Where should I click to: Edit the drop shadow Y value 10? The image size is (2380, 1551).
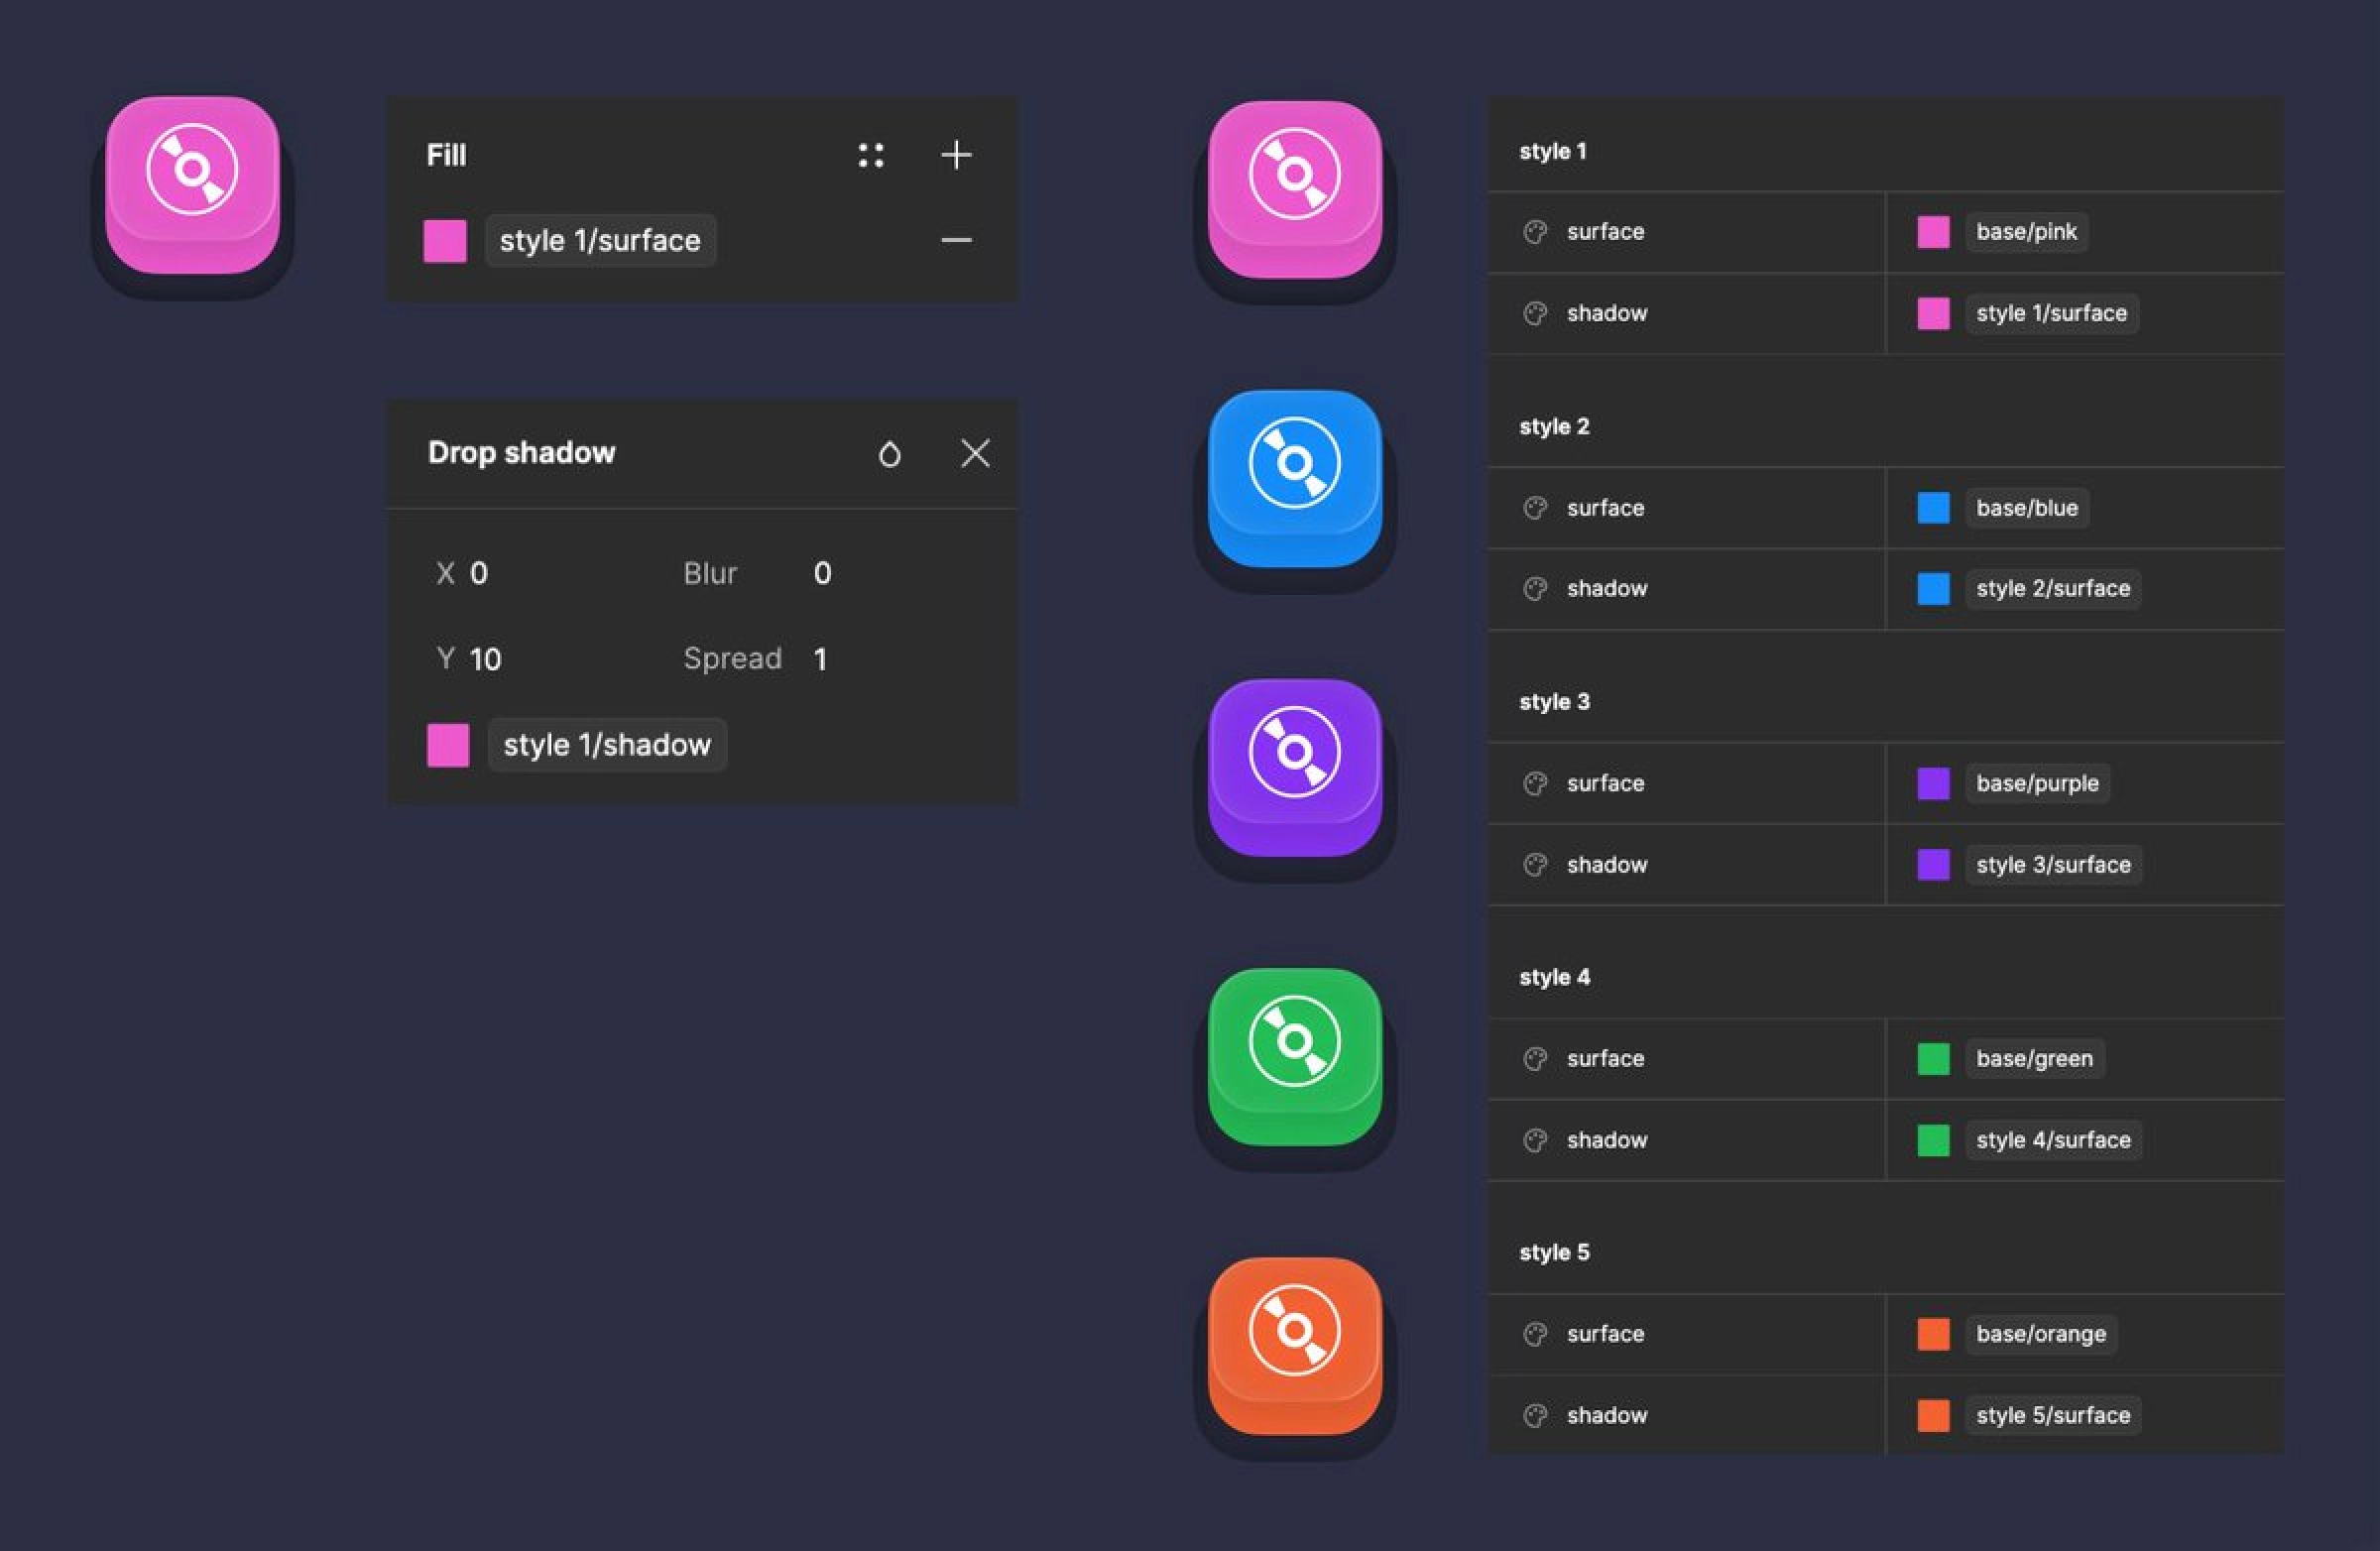(x=485, y=659)
